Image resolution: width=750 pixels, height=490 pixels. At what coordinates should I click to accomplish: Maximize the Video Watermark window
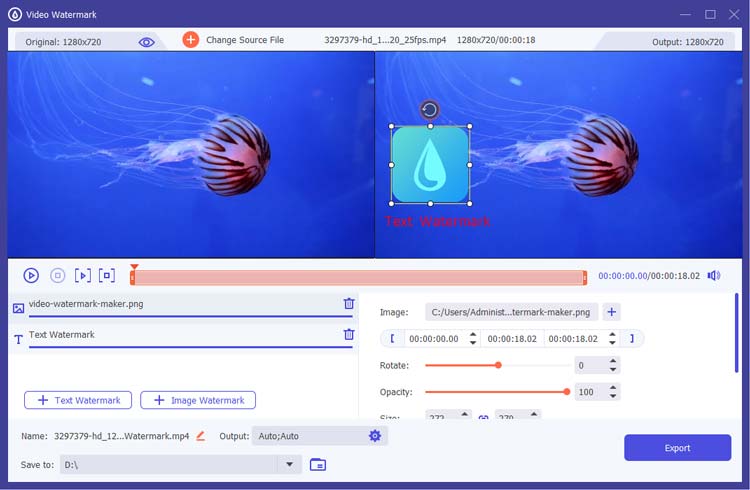click(710, 14)
